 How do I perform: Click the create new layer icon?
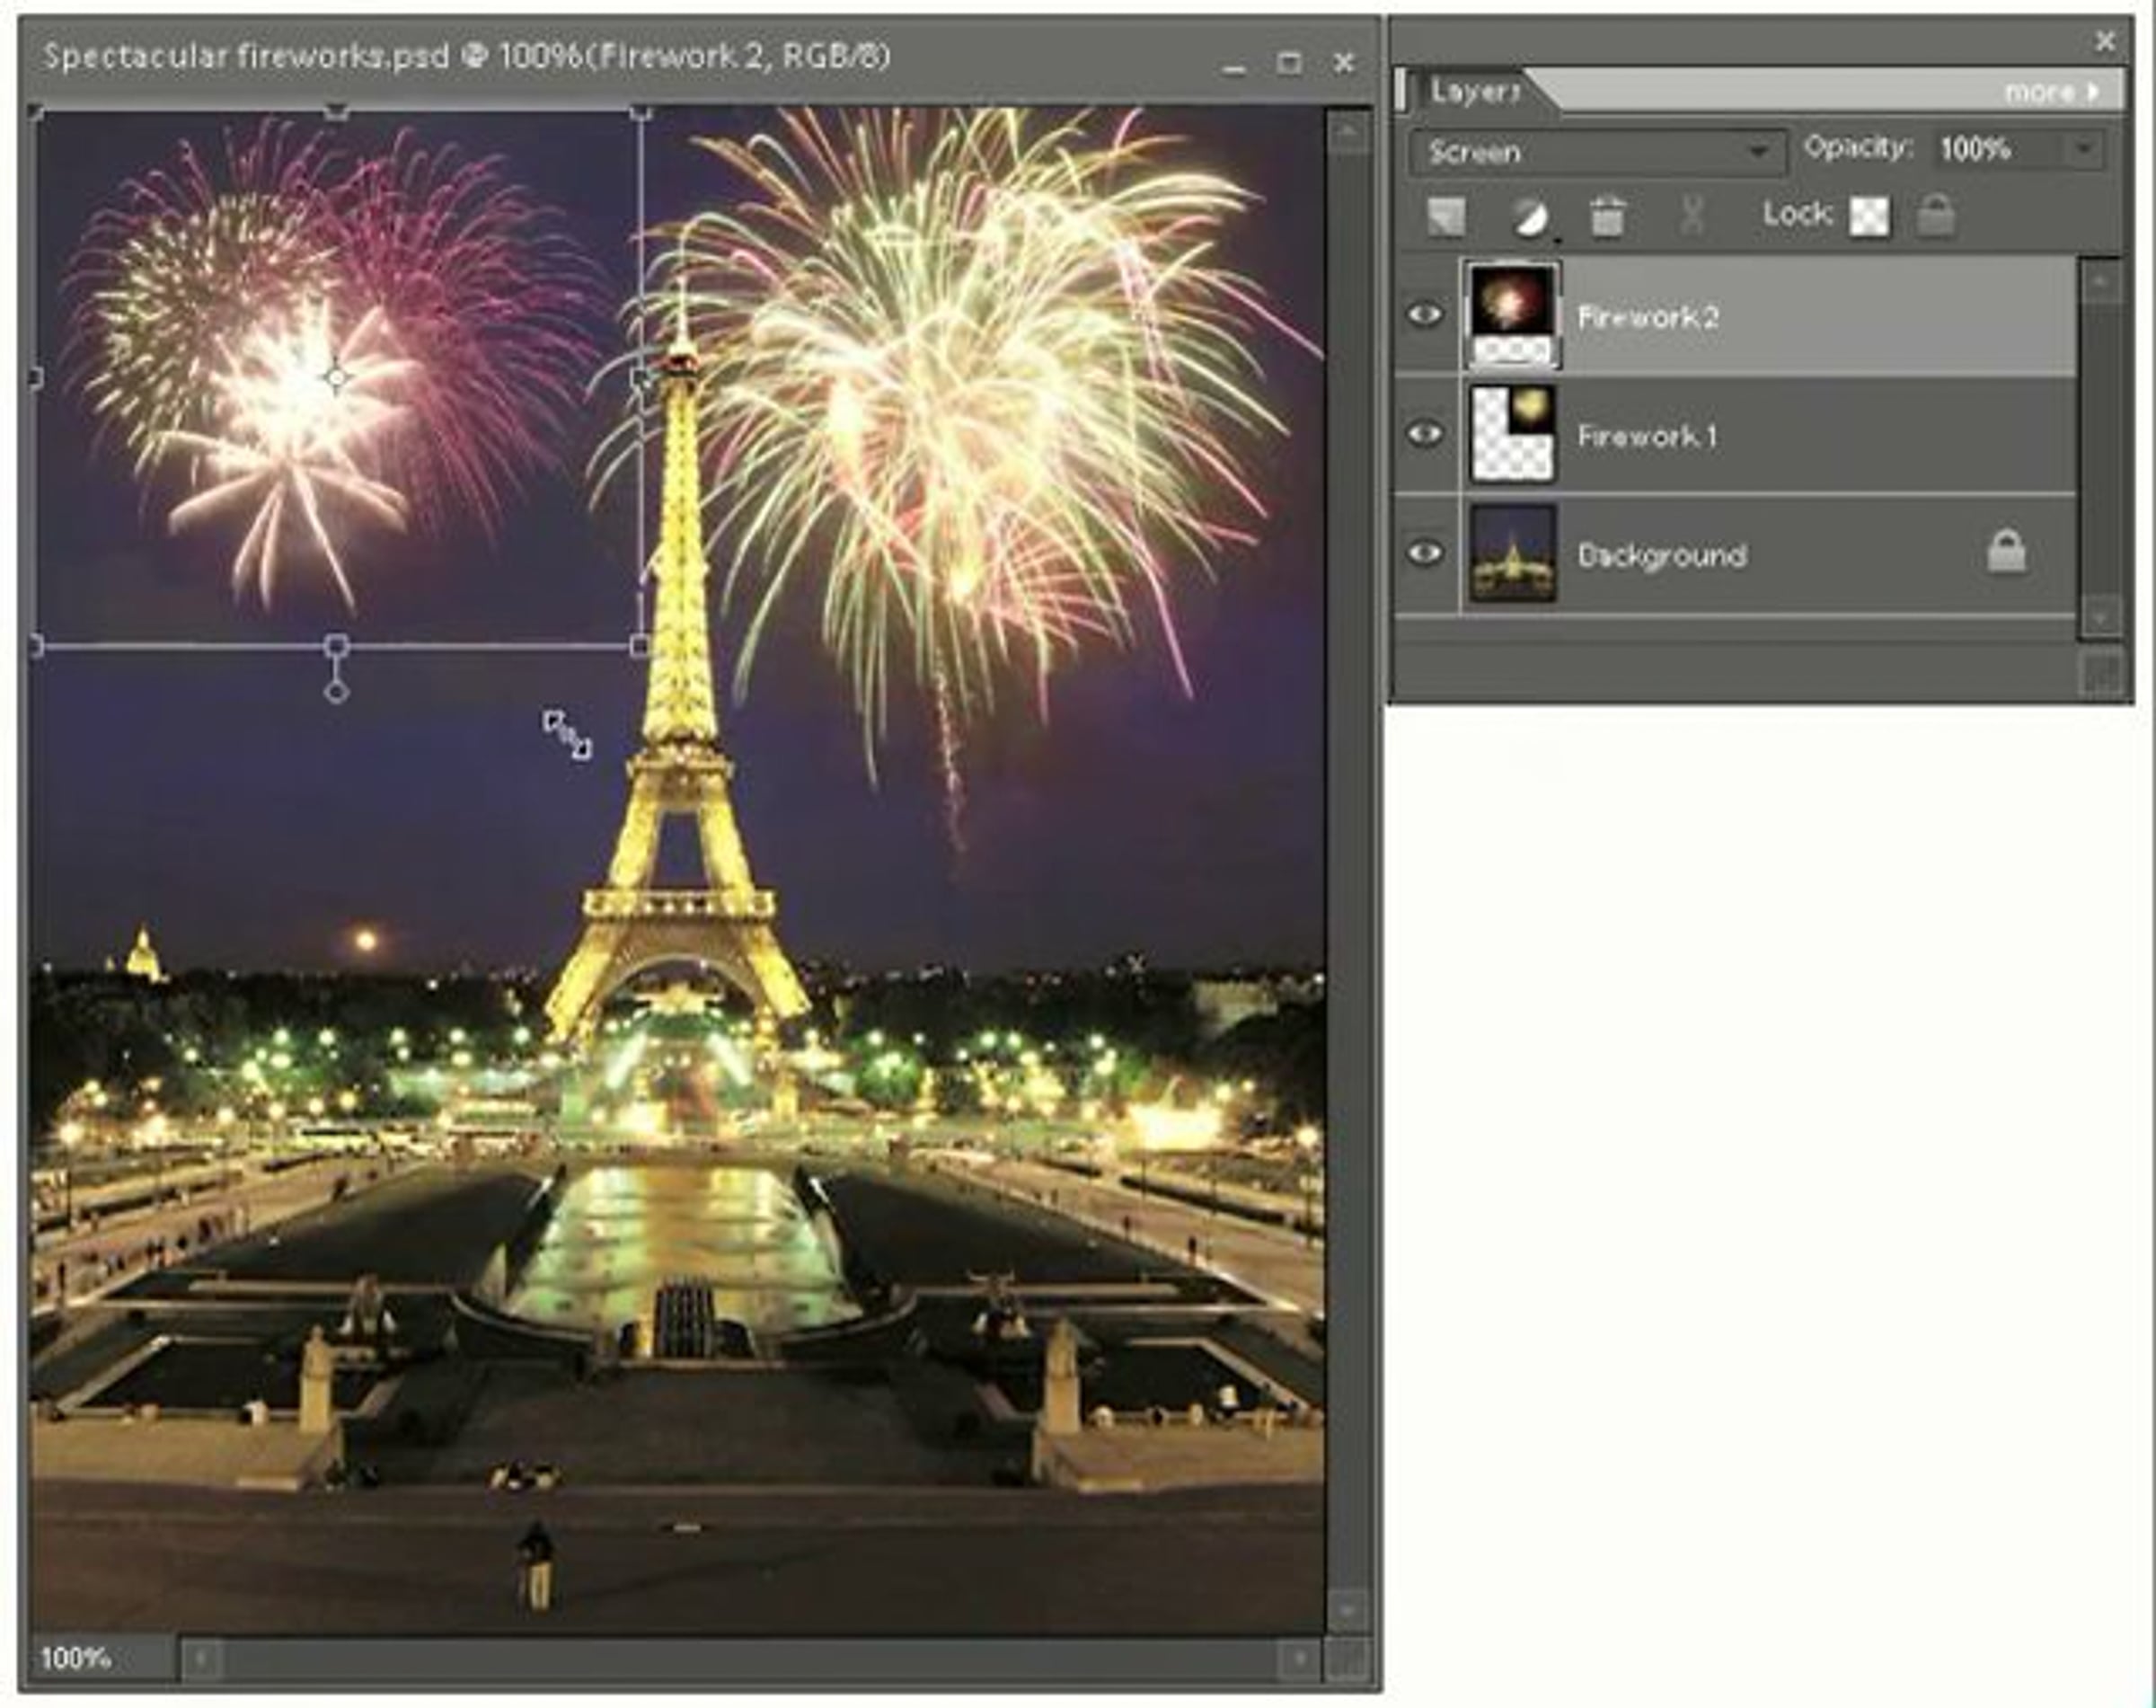click(1446, 216)
